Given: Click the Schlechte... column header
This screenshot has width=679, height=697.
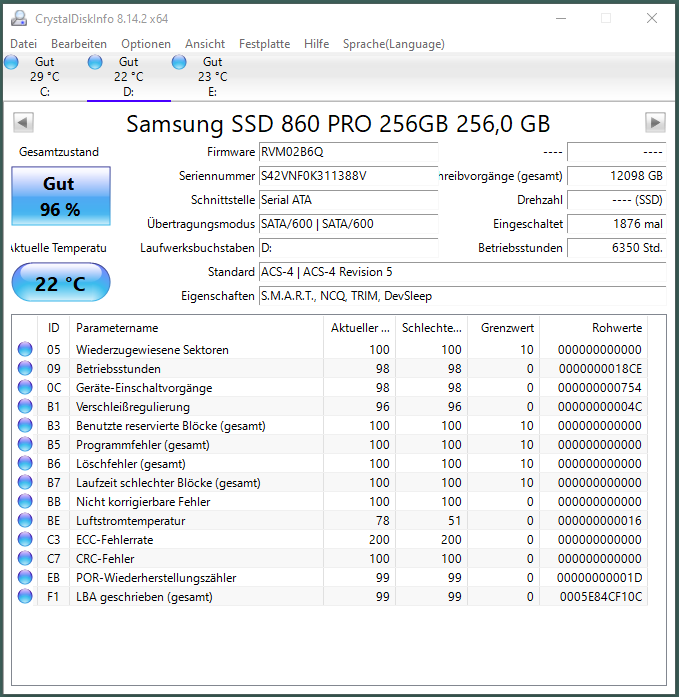Looking at the screenshot, I should (x=431, y=328).
